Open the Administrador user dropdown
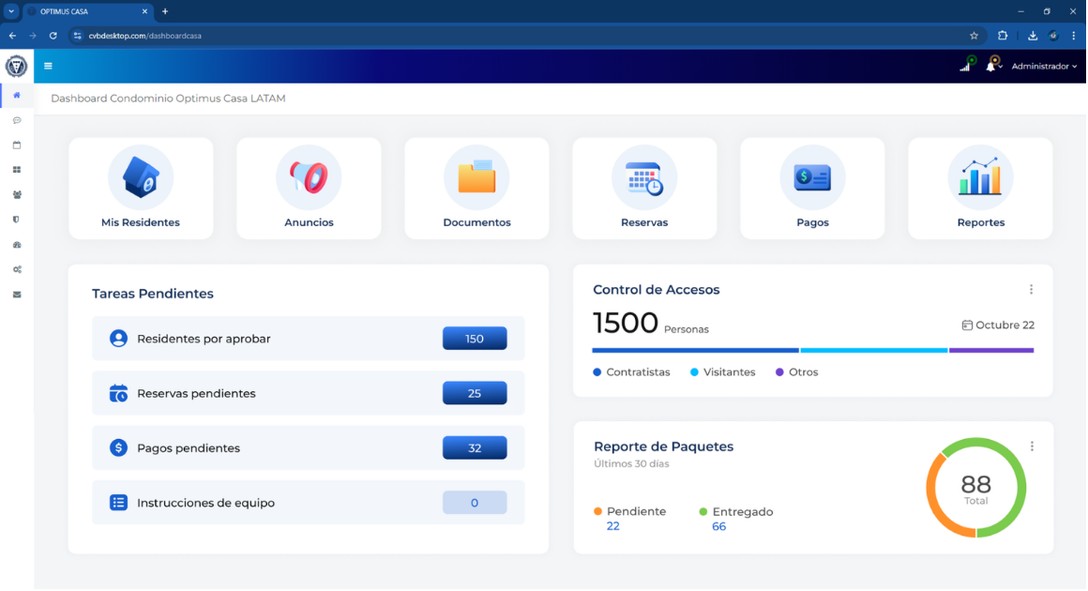This screenshot has height=591, width=1088. pyautogui.click(x=1044, y=66)
